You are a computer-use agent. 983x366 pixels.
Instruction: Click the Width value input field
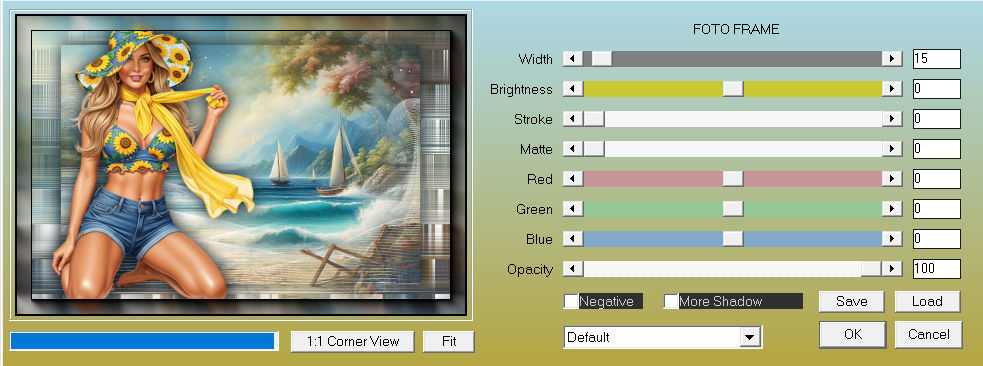[x=937, y=59]
